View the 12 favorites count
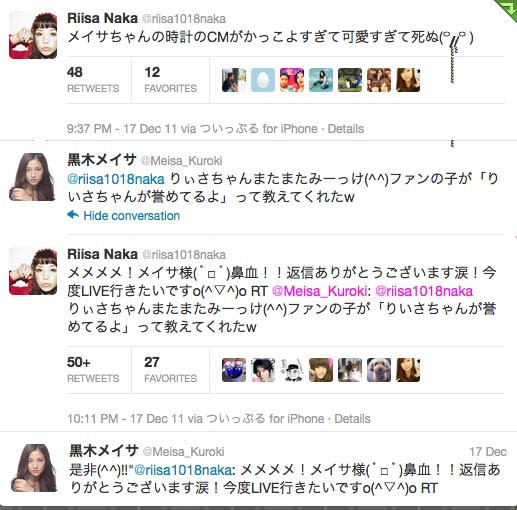The height and width of the screenshot is (510, 517). (170, 80)
